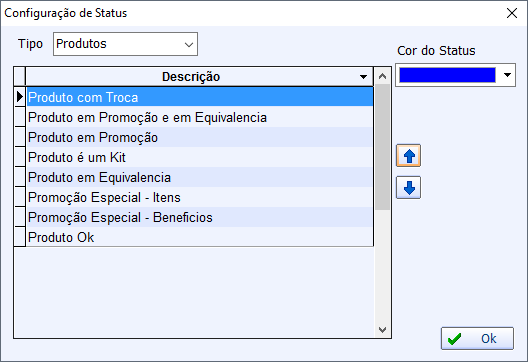
Task: Select the Produto é um Kit row
Action: pos(200,157)
